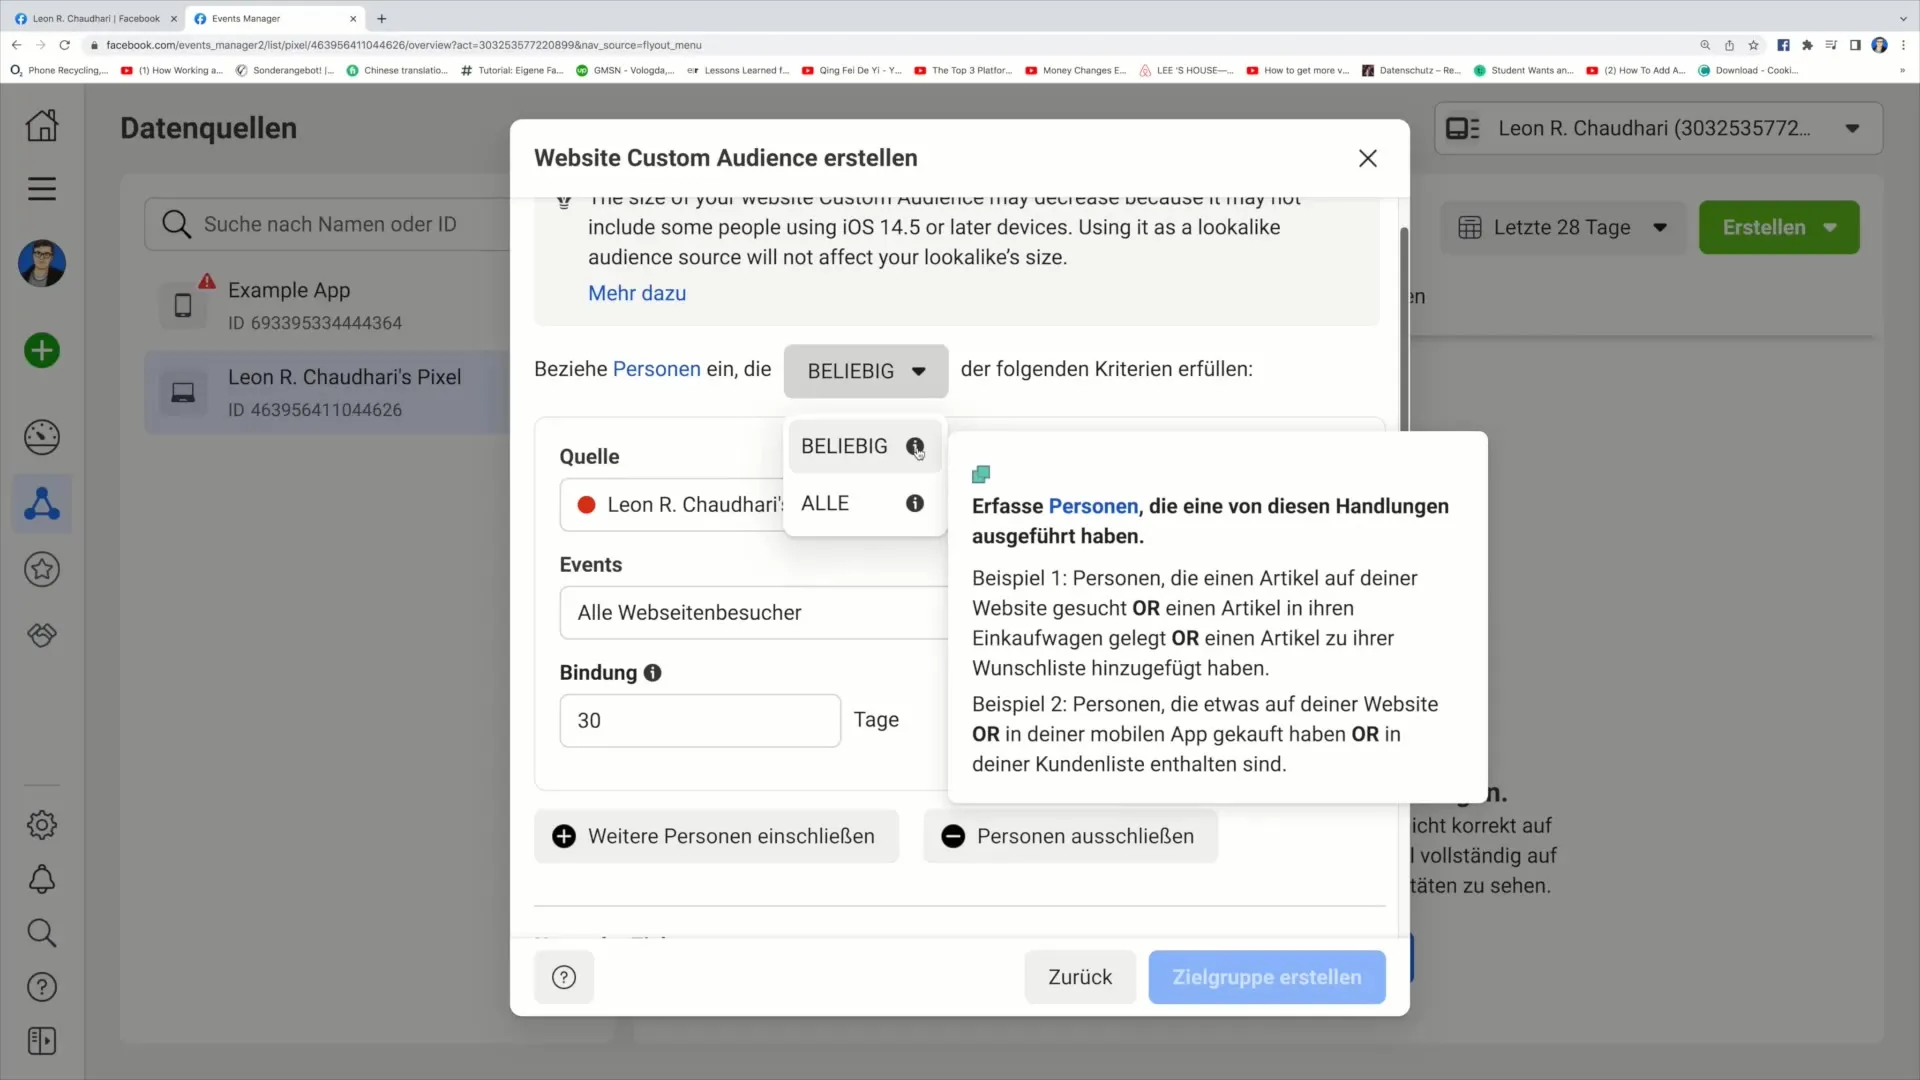The image size is (1920, 1080).
Task: Click Weitere Personen einschließen button
Action: tap(717, 836)
